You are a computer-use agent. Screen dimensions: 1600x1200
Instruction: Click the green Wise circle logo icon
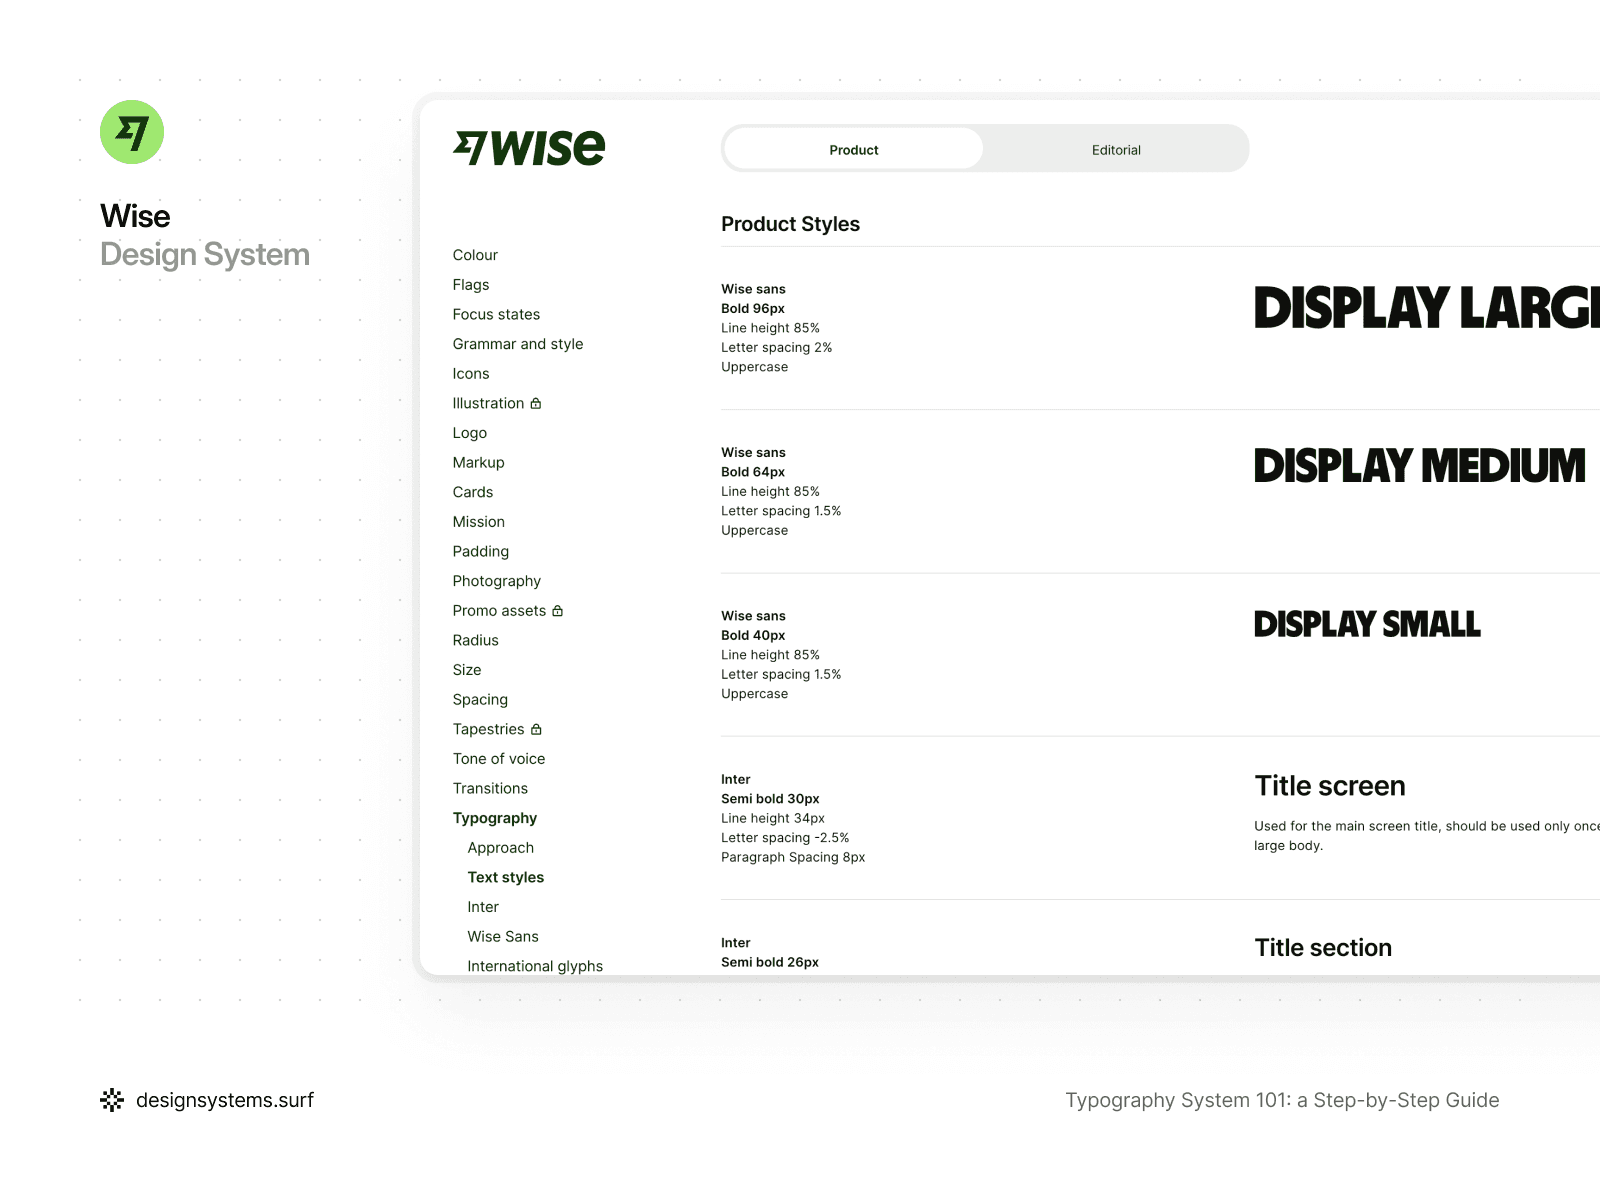pos(132,132)
